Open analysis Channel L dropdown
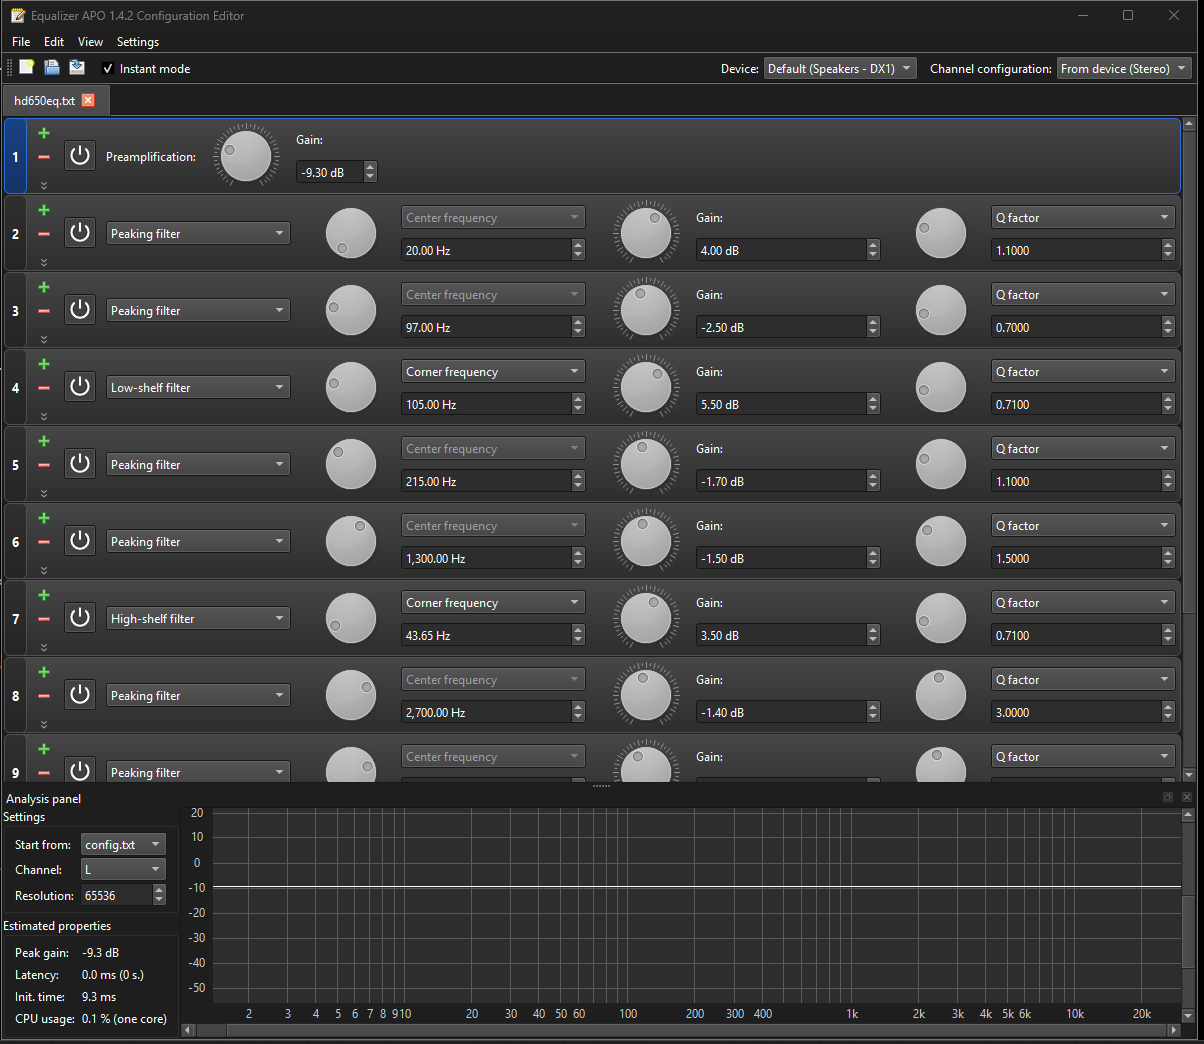The width and height of the screenshot is (1204, 1044). [x=123, y=870]
